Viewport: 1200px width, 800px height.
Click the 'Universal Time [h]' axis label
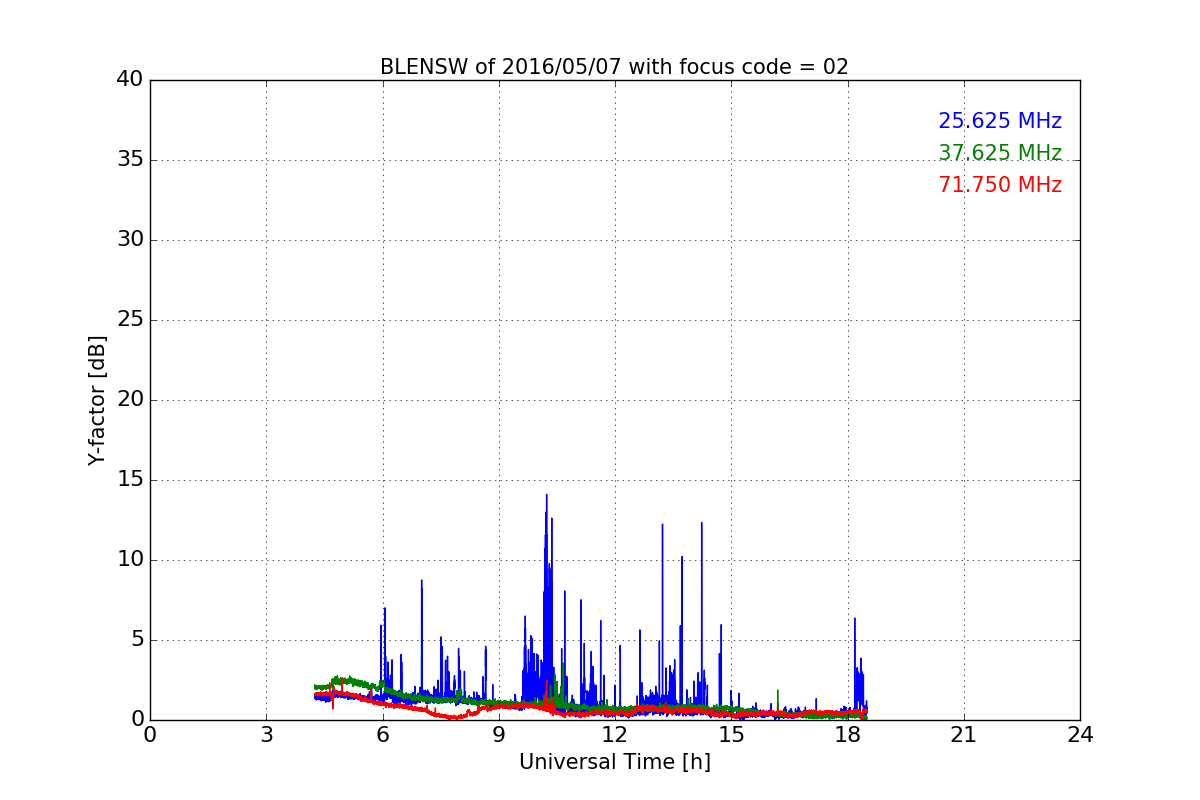(x=614, y=762)
